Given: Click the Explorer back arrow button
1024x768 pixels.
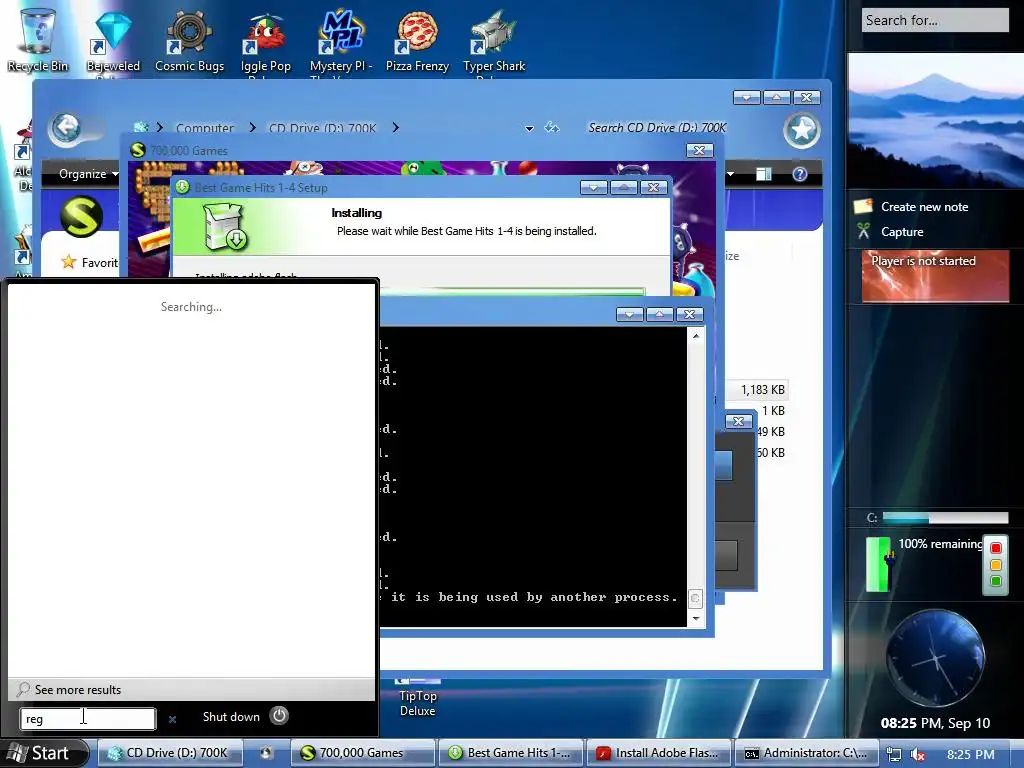Looking at the screenshot, I should (x=66, y=127).
